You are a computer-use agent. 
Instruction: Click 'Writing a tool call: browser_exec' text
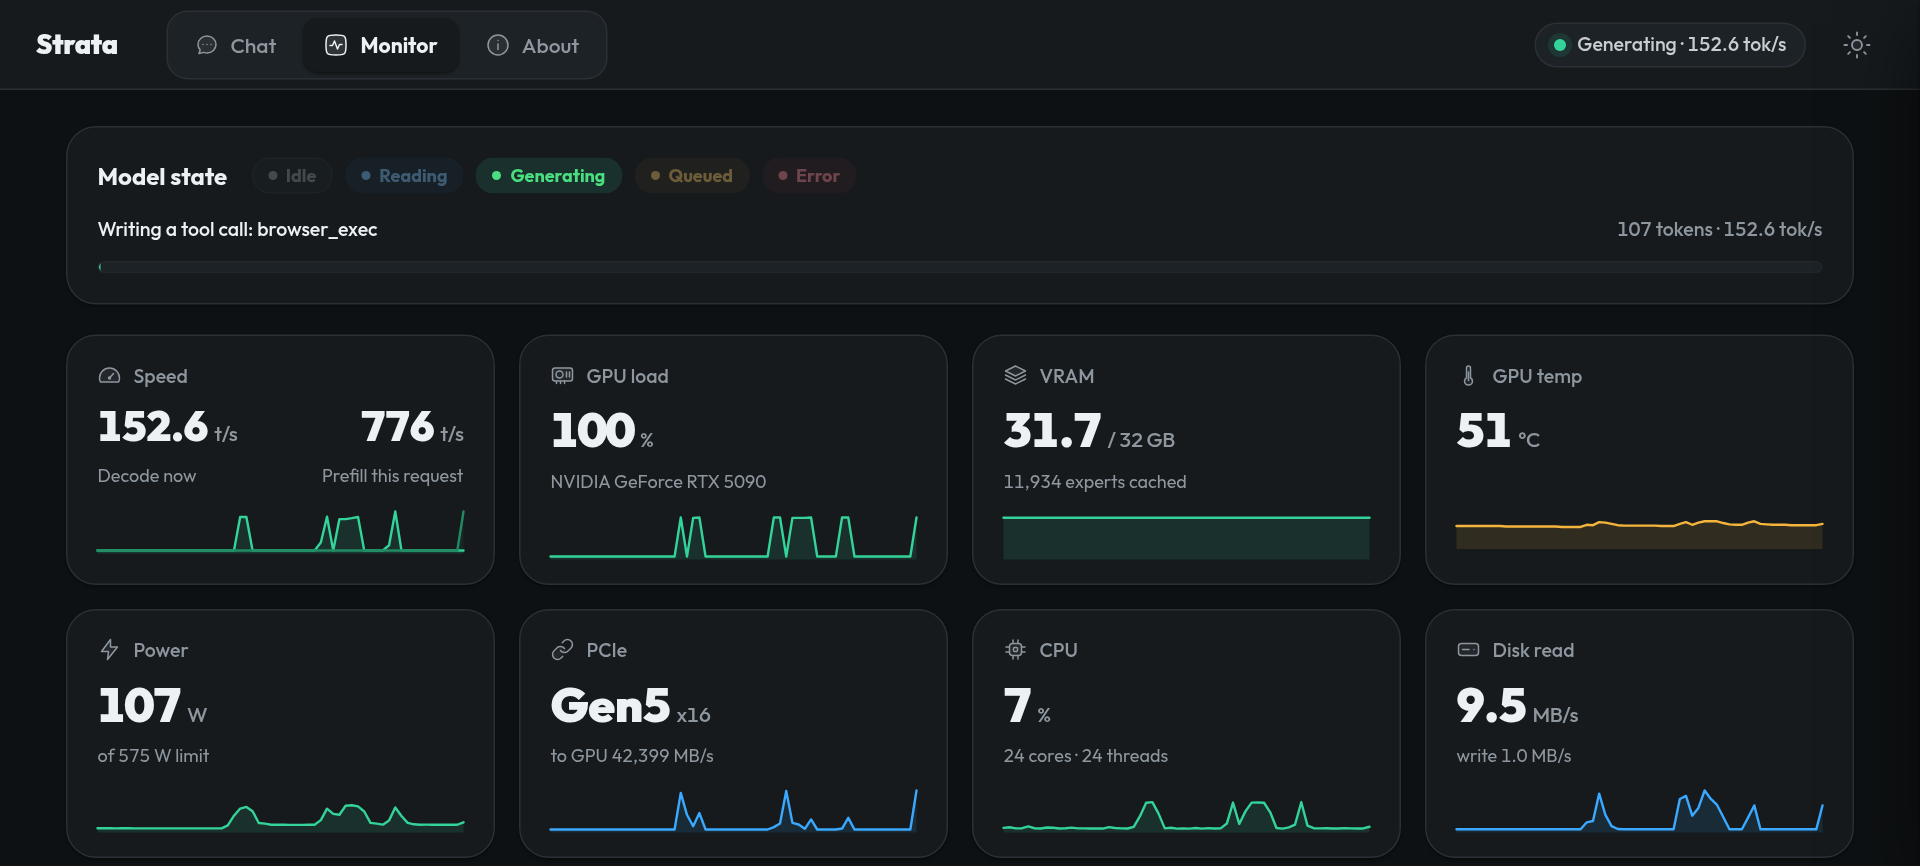237,230
